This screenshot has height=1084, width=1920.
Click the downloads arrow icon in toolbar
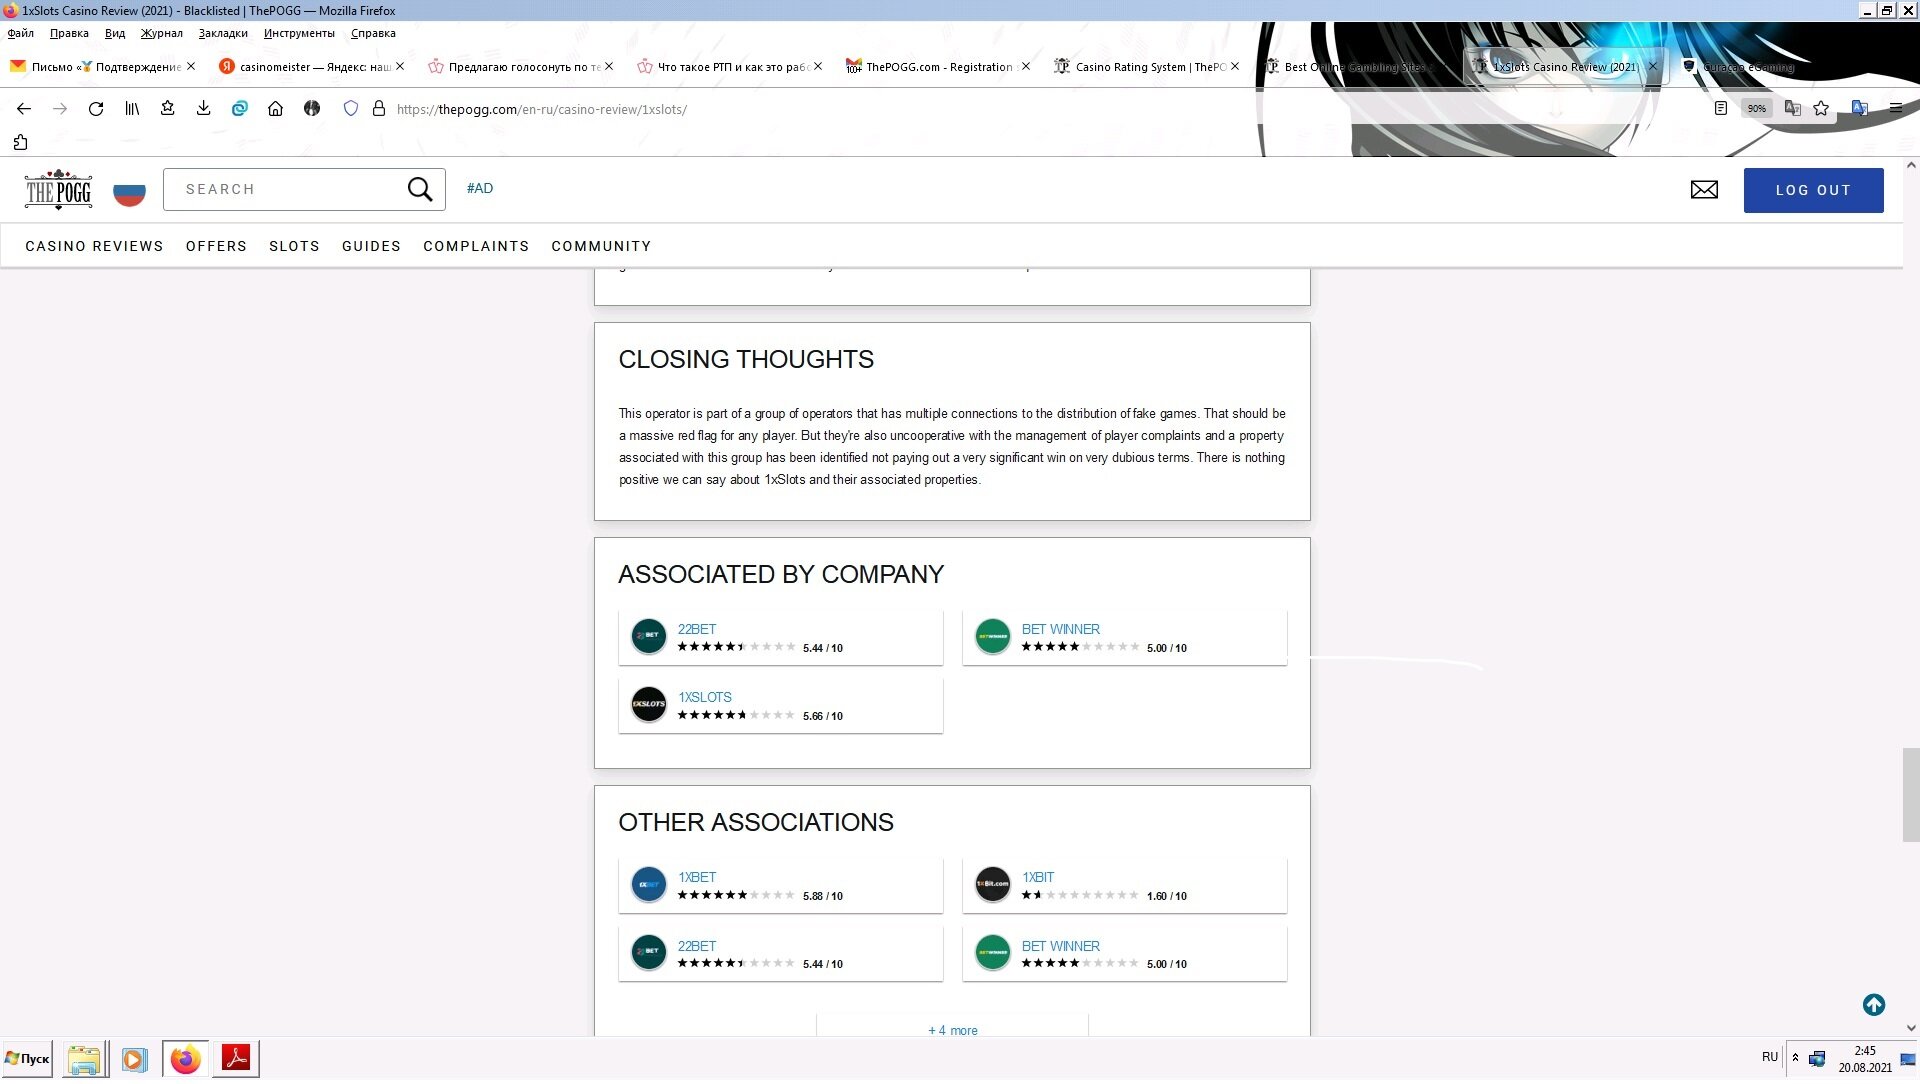203,109
